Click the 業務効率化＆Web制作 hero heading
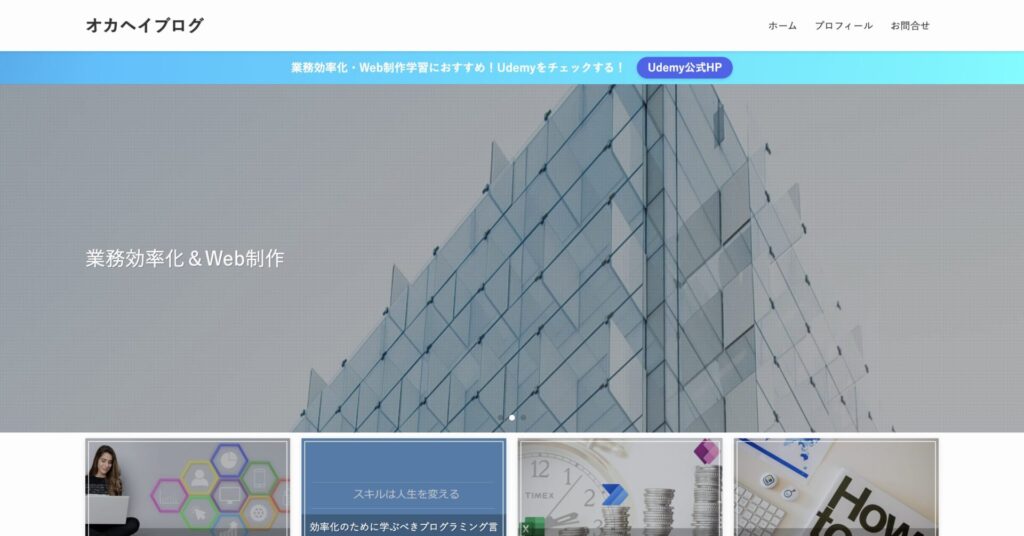The height and width of the screenshot is (536, 1024). point(185,258)
